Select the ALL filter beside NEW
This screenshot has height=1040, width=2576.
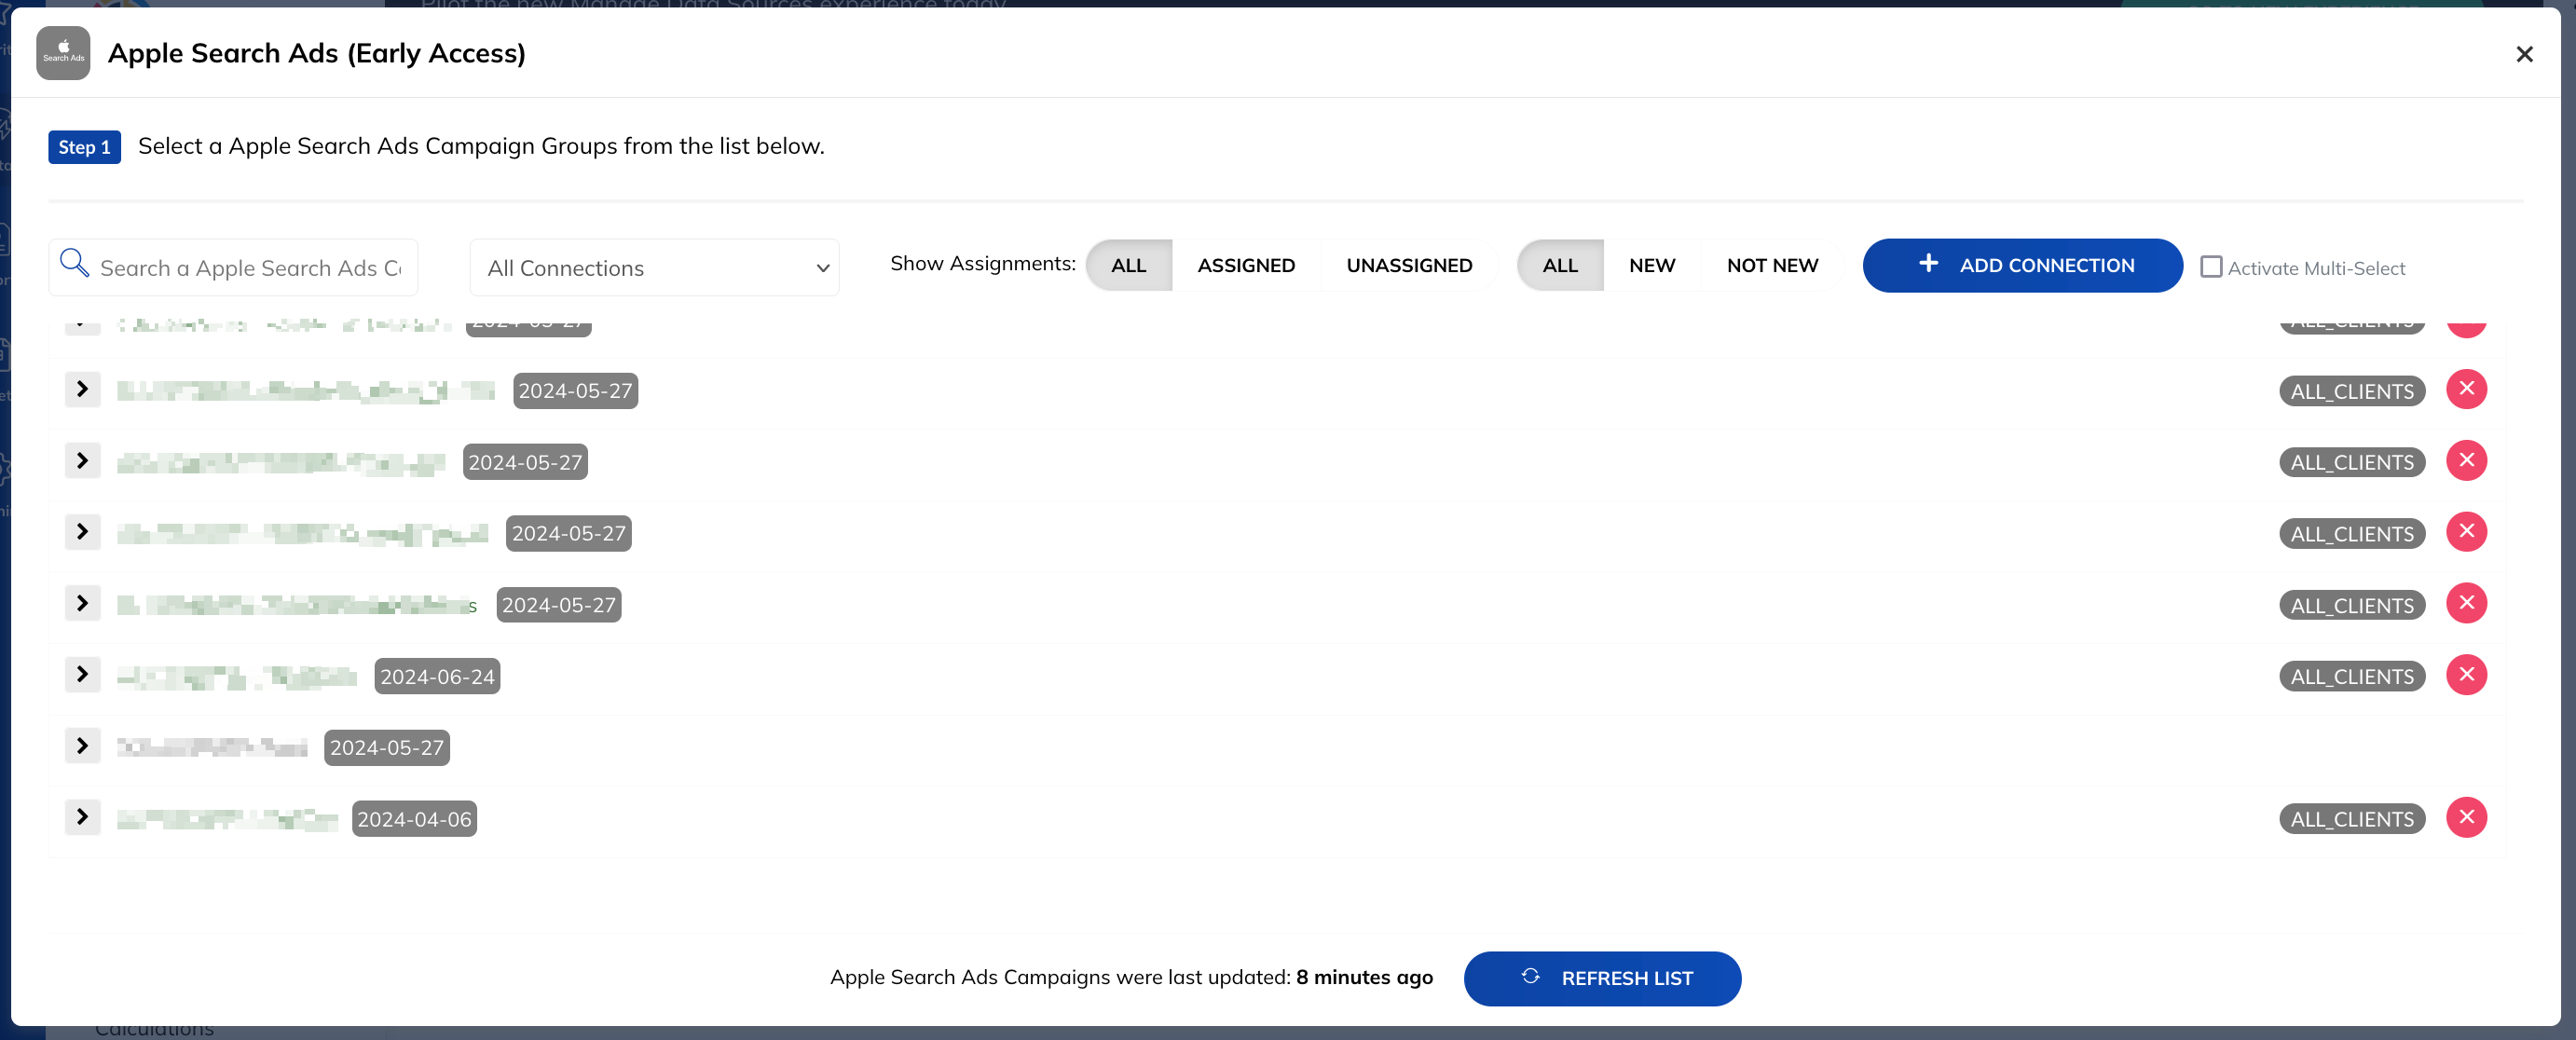(1559, 265)
